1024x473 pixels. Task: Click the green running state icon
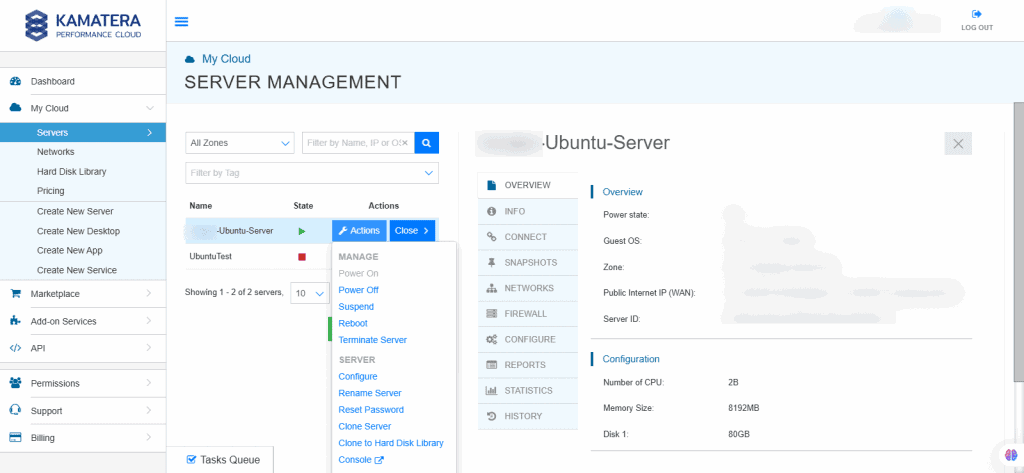302,231
